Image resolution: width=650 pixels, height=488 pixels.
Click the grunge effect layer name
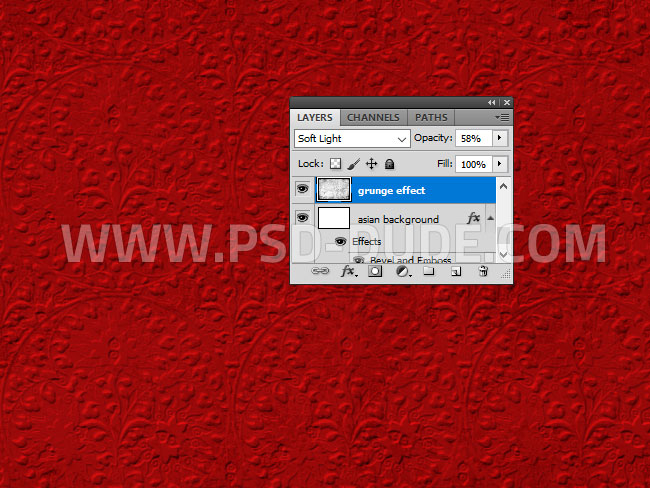point(392,191)
